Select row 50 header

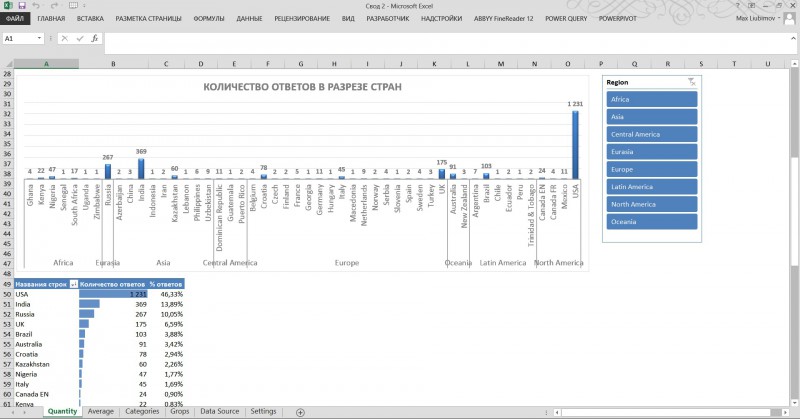point(7,294)
